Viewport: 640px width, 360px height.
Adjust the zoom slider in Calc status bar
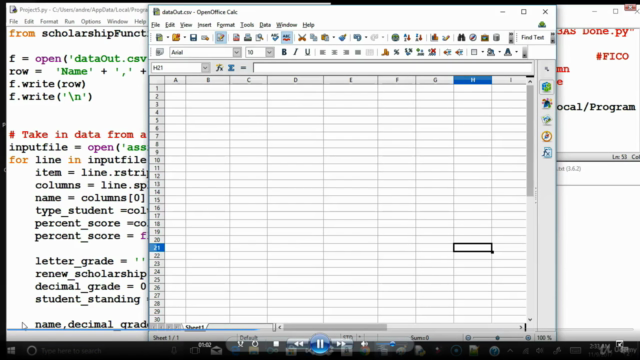coord(498,338)
